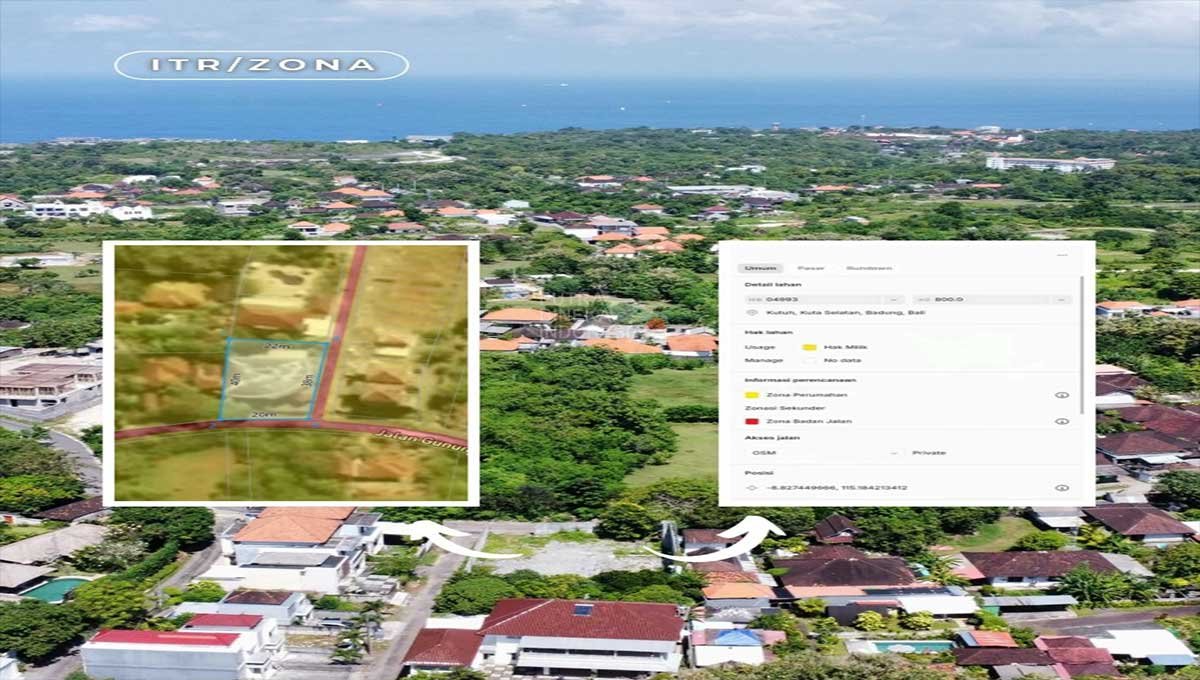Click the info panel vertical scrollbar
Screen dimensions: 1200x680
pyautogui.click(x=1080, y=346)
